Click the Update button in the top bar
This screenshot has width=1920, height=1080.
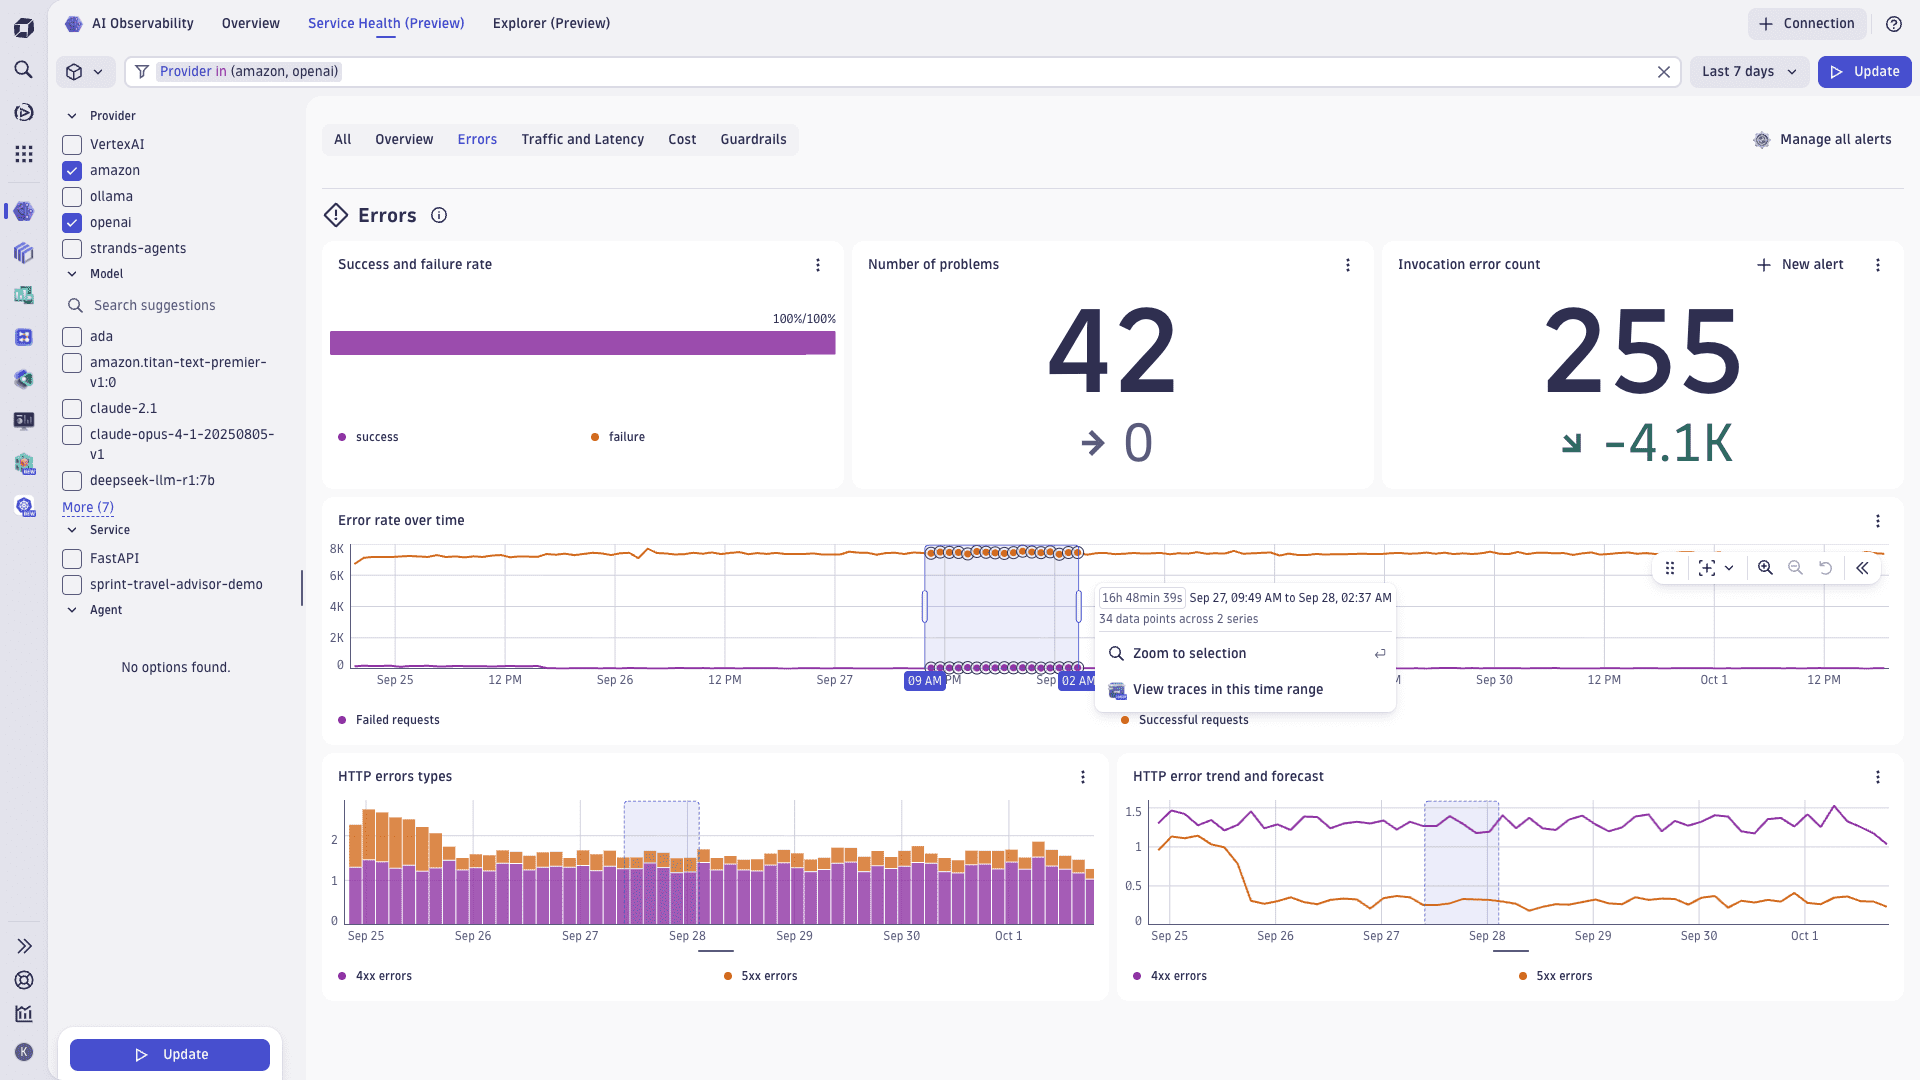1864,71
